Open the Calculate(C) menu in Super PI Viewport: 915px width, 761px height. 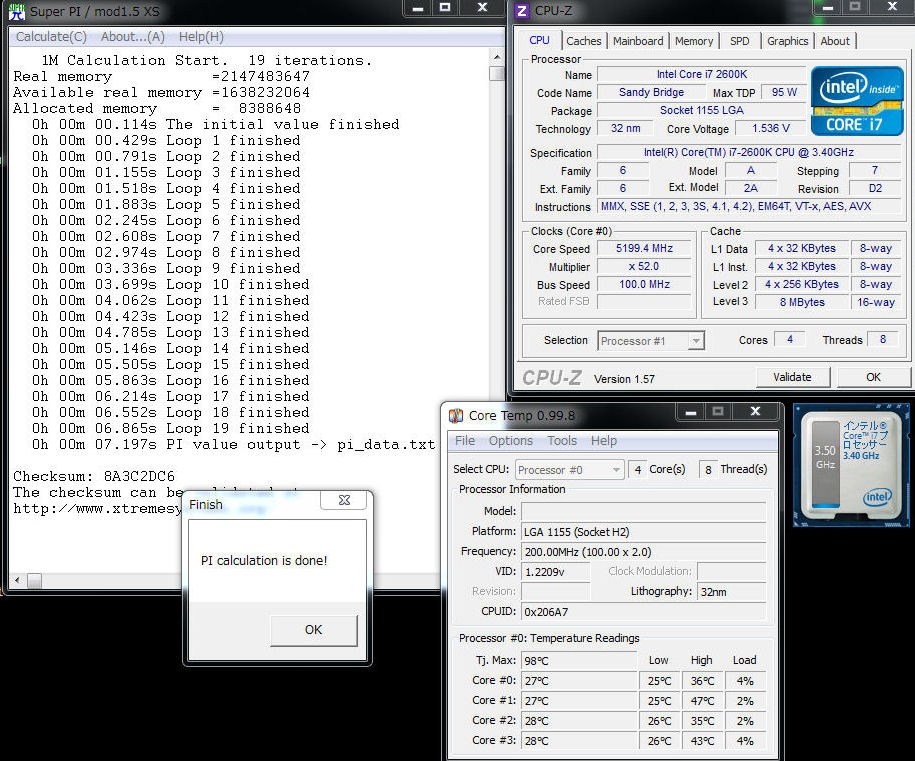(51, 37)
